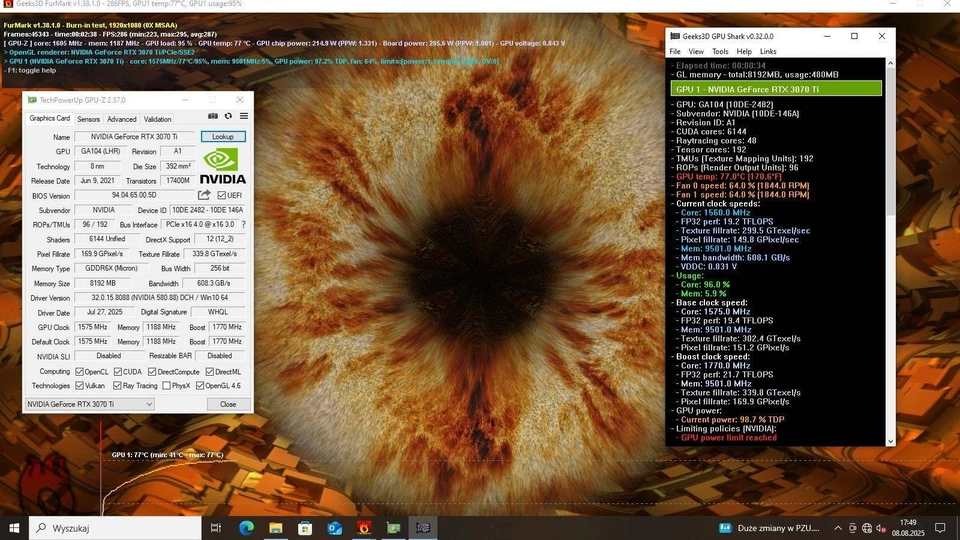
Task: Take a GPU-Z screenshot with the camera icon
Action: click(x=212, y=116)
